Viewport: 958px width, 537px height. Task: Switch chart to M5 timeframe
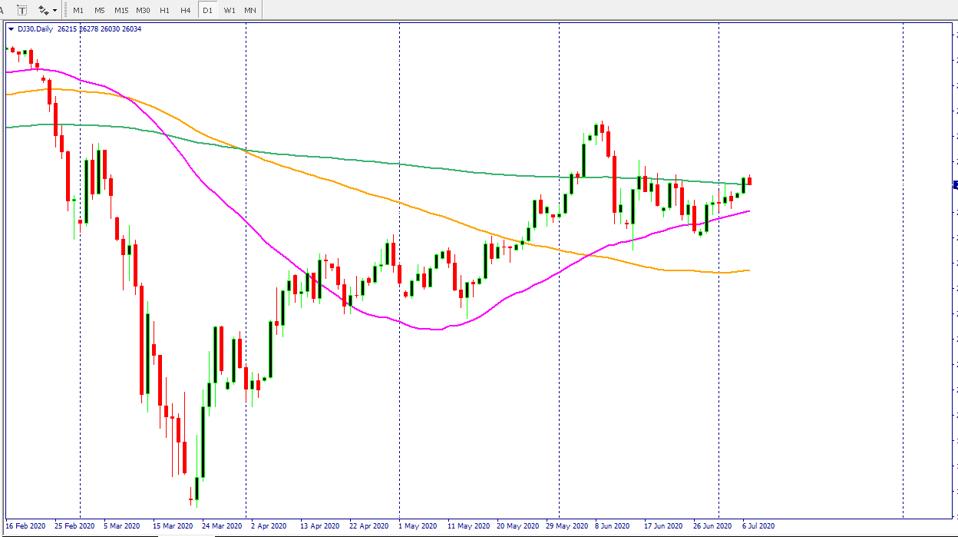(x=99, y=9)
